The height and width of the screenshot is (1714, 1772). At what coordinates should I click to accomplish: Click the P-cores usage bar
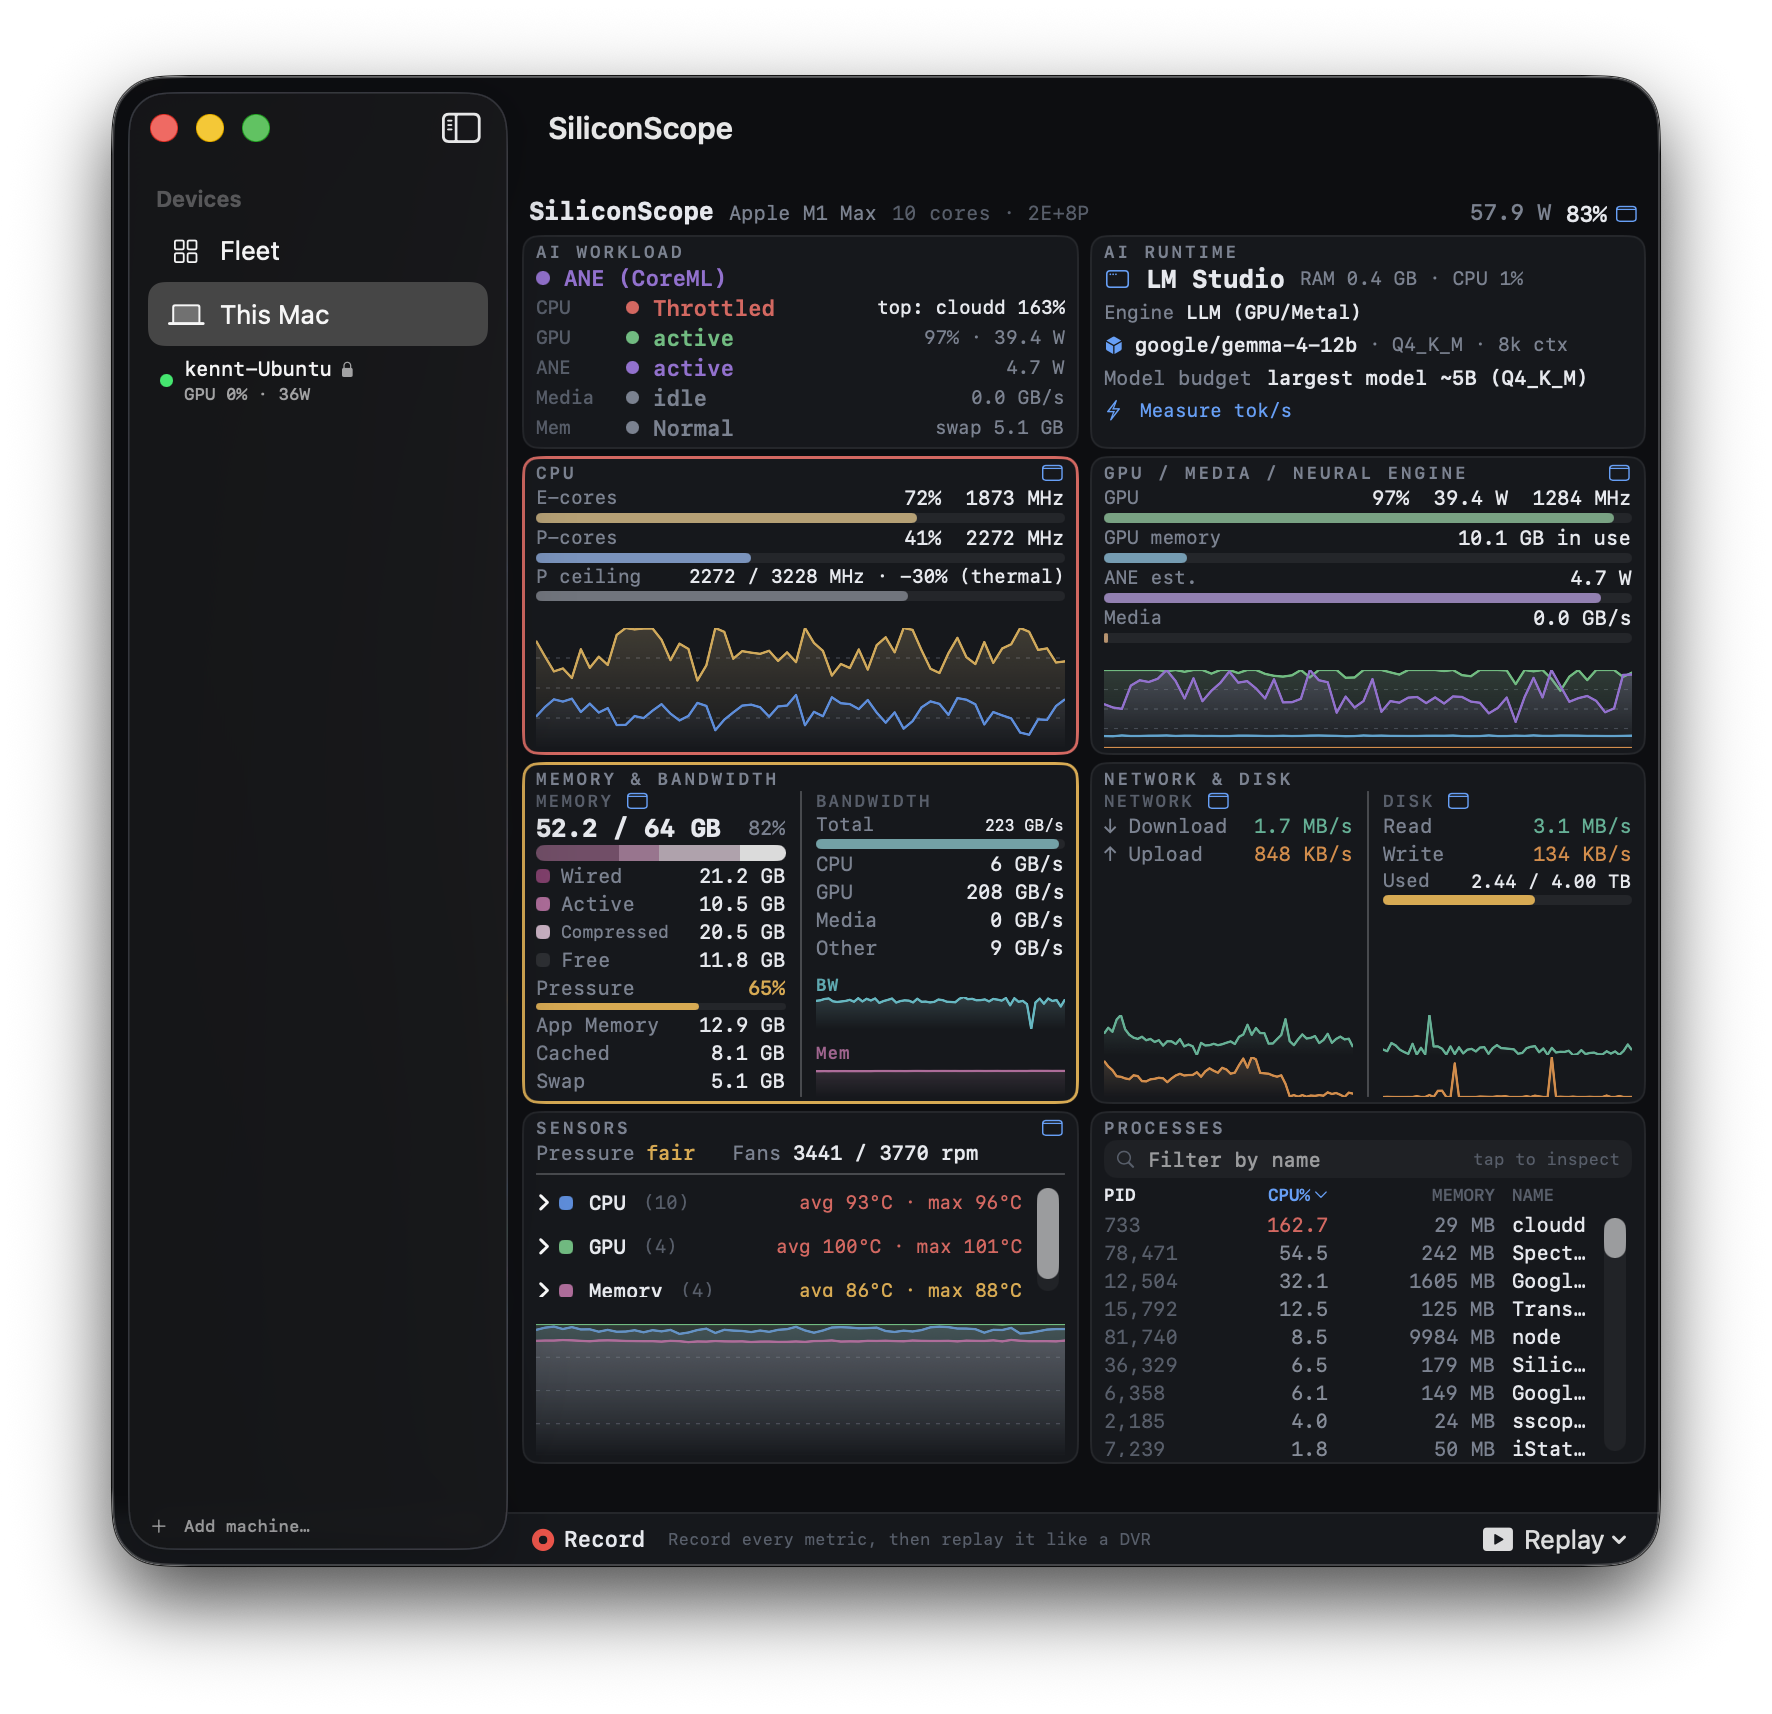click(800, 558)
